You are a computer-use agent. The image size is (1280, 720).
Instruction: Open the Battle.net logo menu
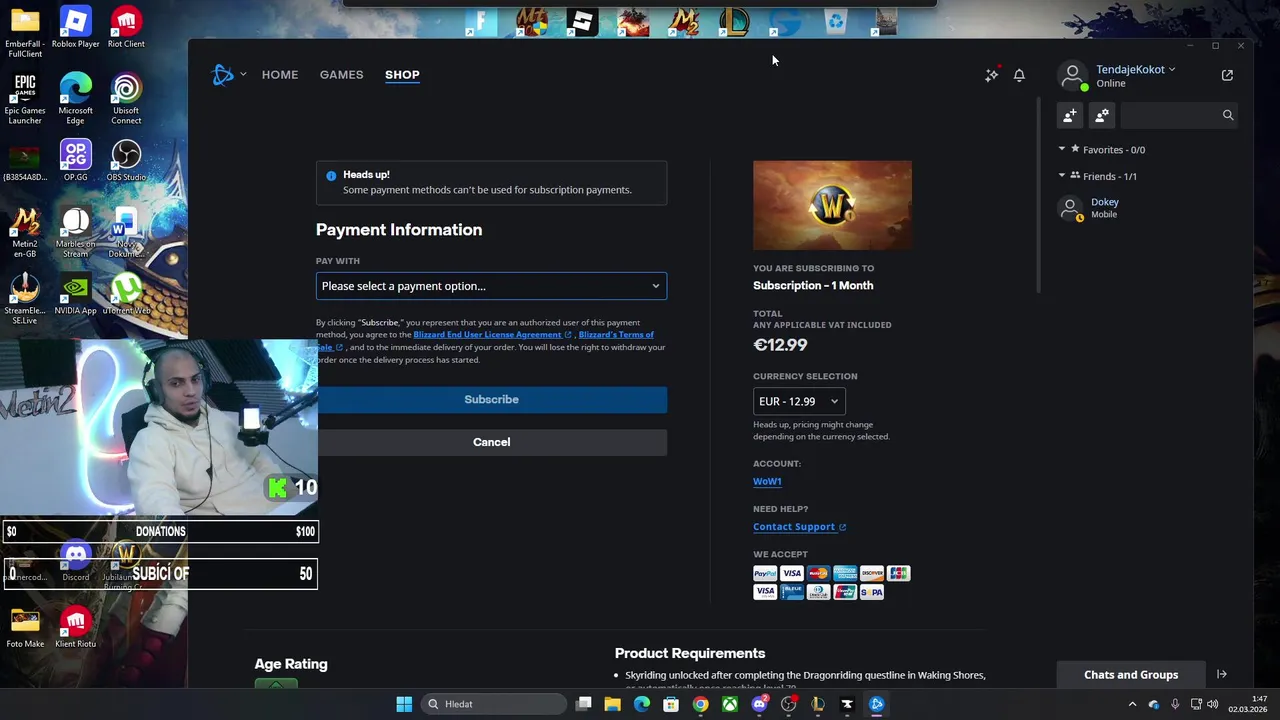(x=223, y=75)
